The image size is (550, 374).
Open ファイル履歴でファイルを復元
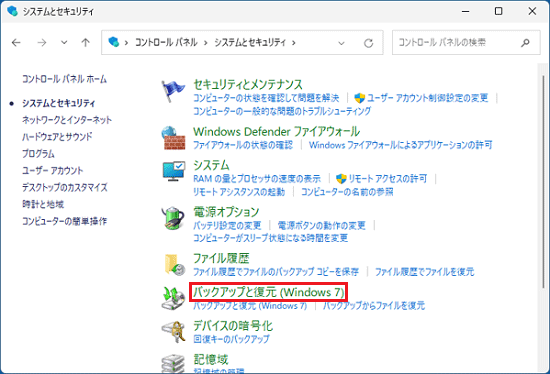pos(424,272)
